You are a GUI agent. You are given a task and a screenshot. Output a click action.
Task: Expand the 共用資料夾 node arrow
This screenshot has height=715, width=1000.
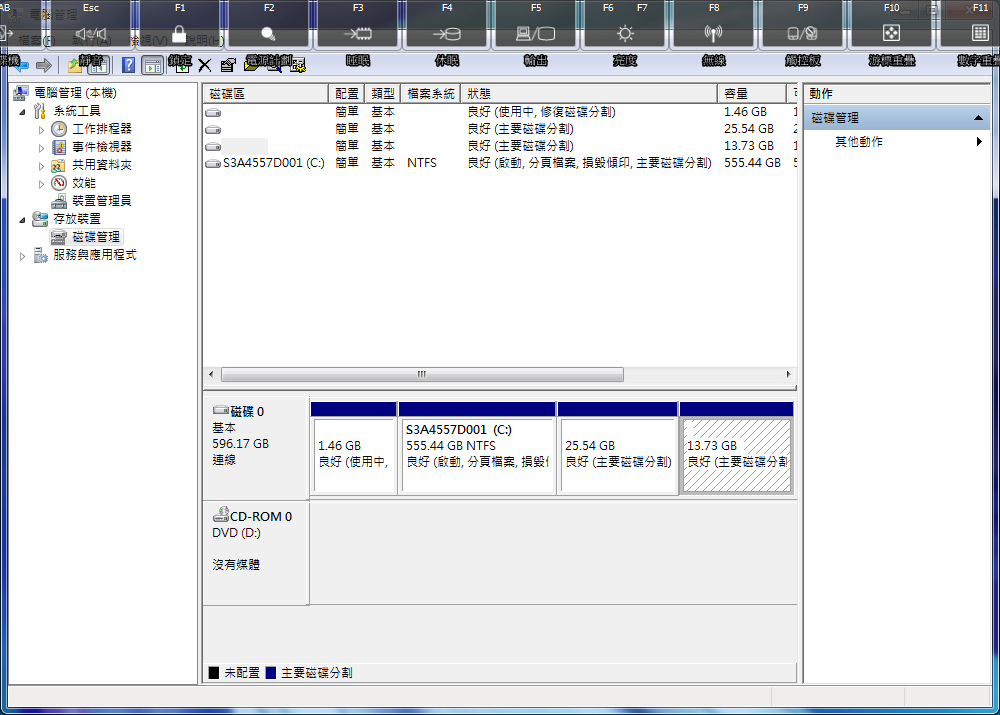41,166
